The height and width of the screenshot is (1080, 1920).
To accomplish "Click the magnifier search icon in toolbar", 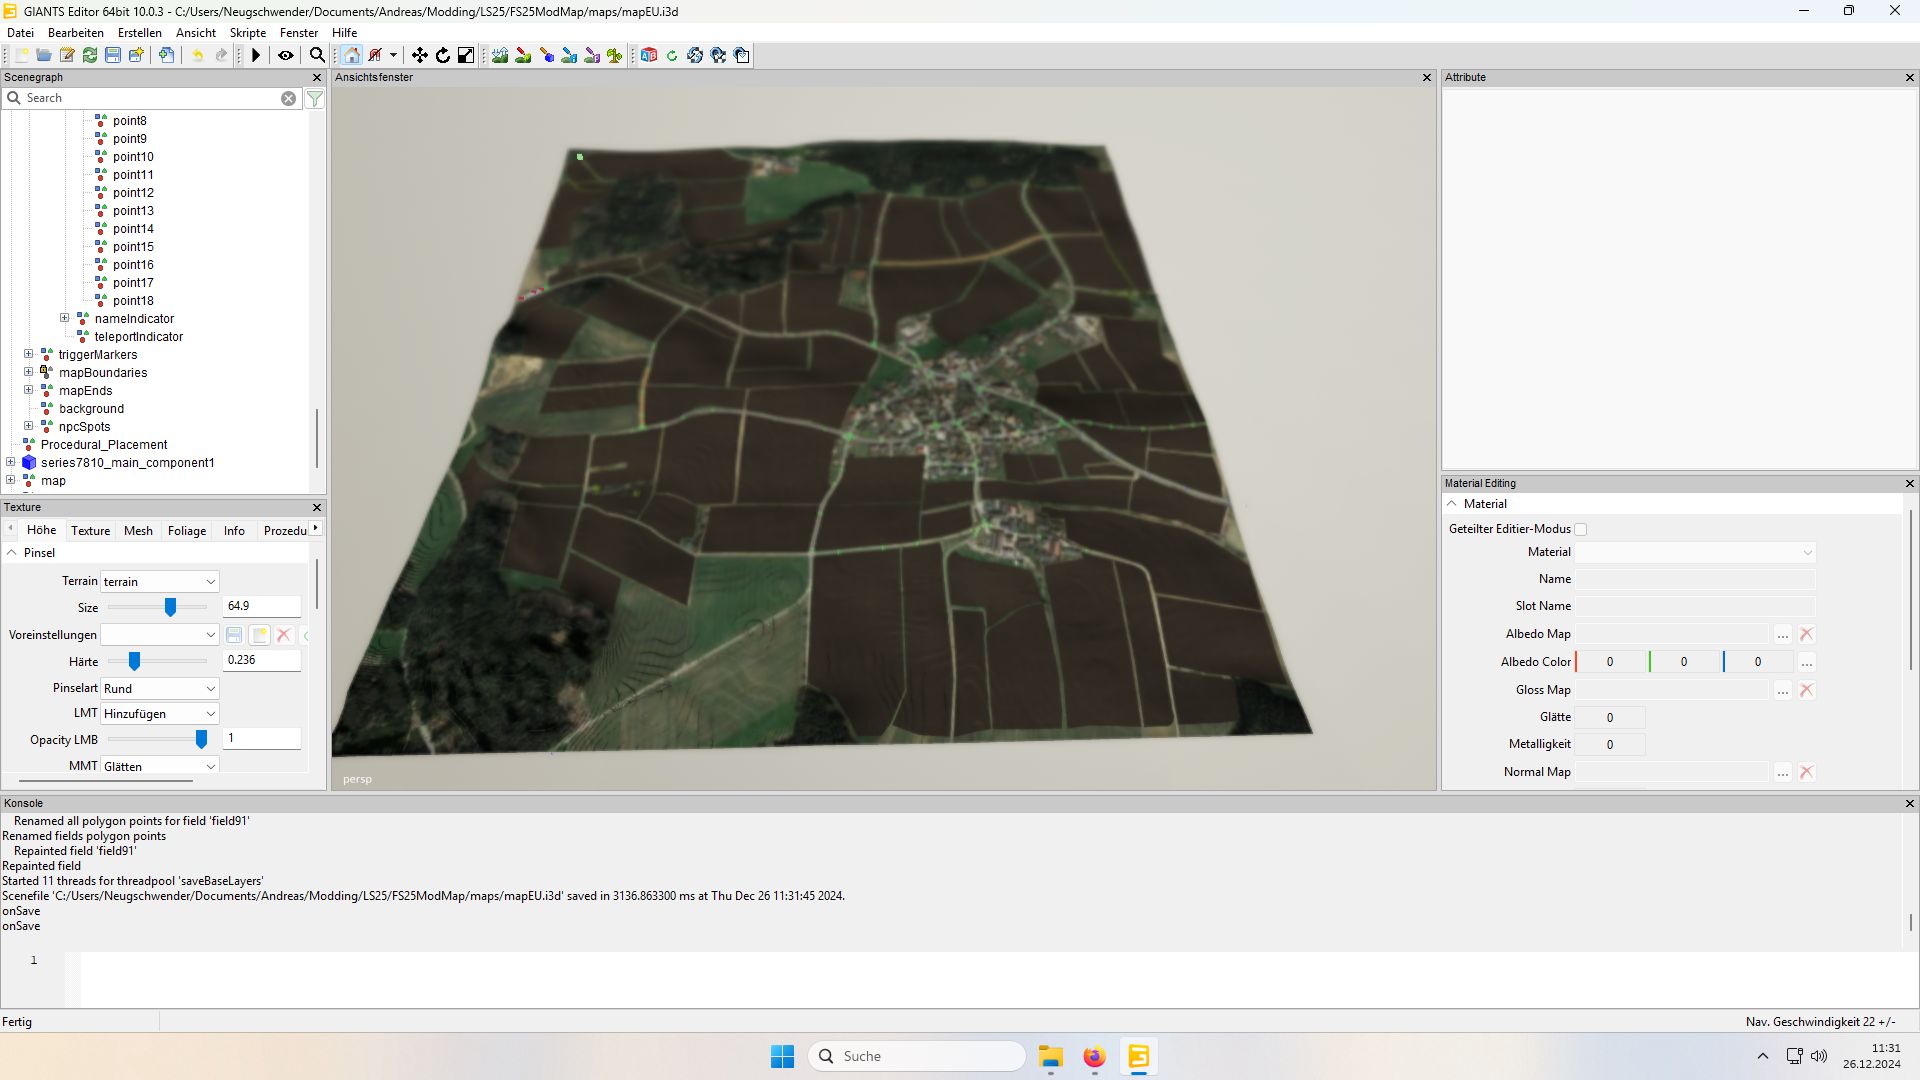I will click(317, 55).
